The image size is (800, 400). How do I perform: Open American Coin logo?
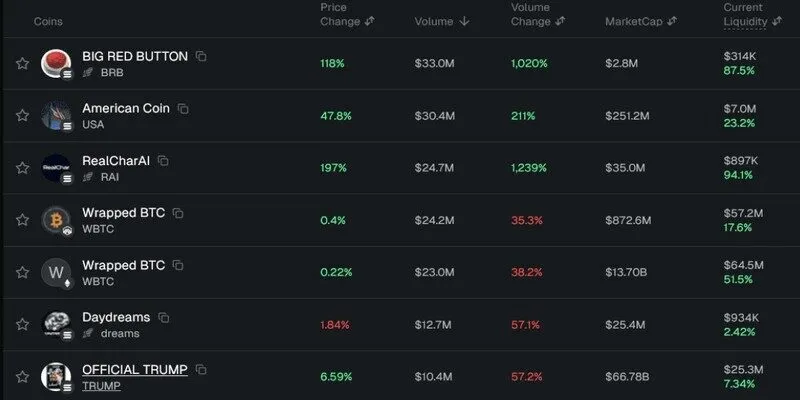(56, 116)
